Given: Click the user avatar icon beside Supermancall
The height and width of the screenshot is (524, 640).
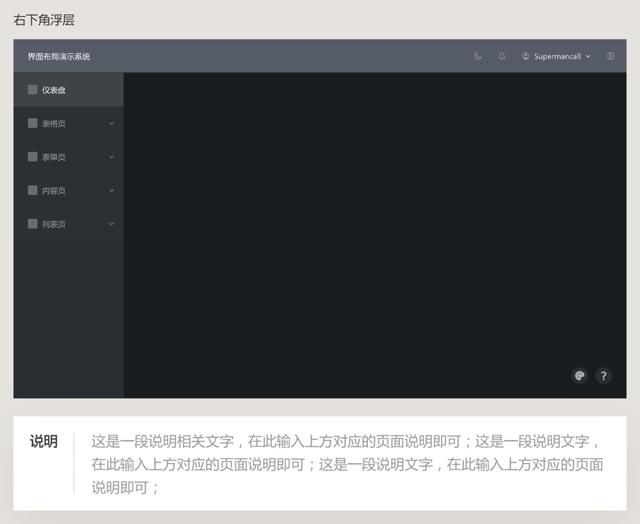Looking at the screenshot, I should pos(525,56).
